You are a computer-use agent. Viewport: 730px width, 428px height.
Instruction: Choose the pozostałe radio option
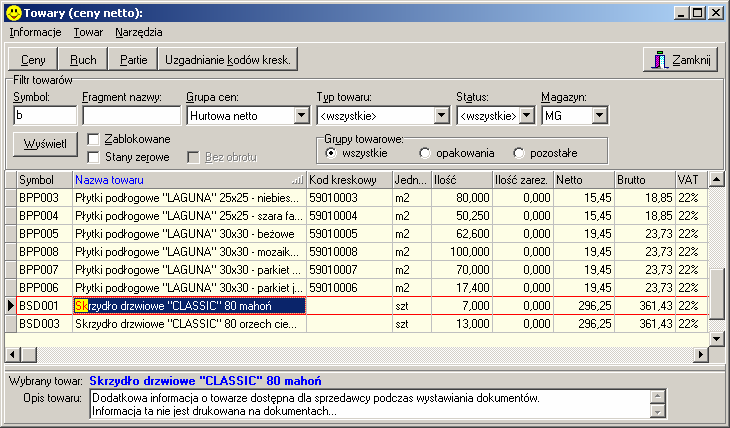point(519,153)
